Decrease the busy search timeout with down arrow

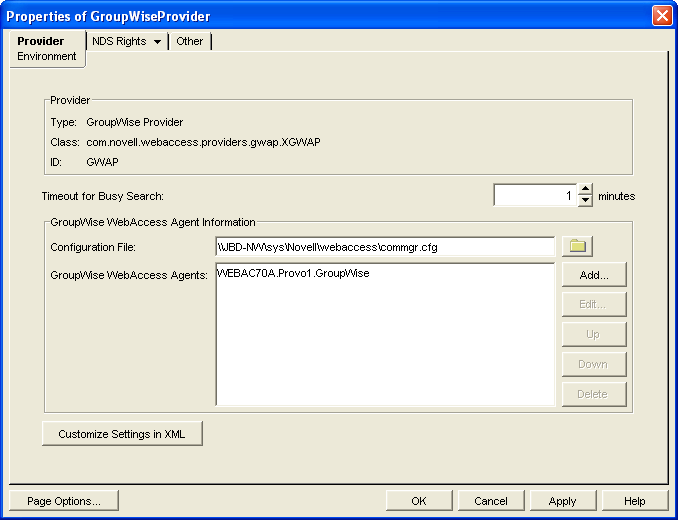click(x=586, y=201)
